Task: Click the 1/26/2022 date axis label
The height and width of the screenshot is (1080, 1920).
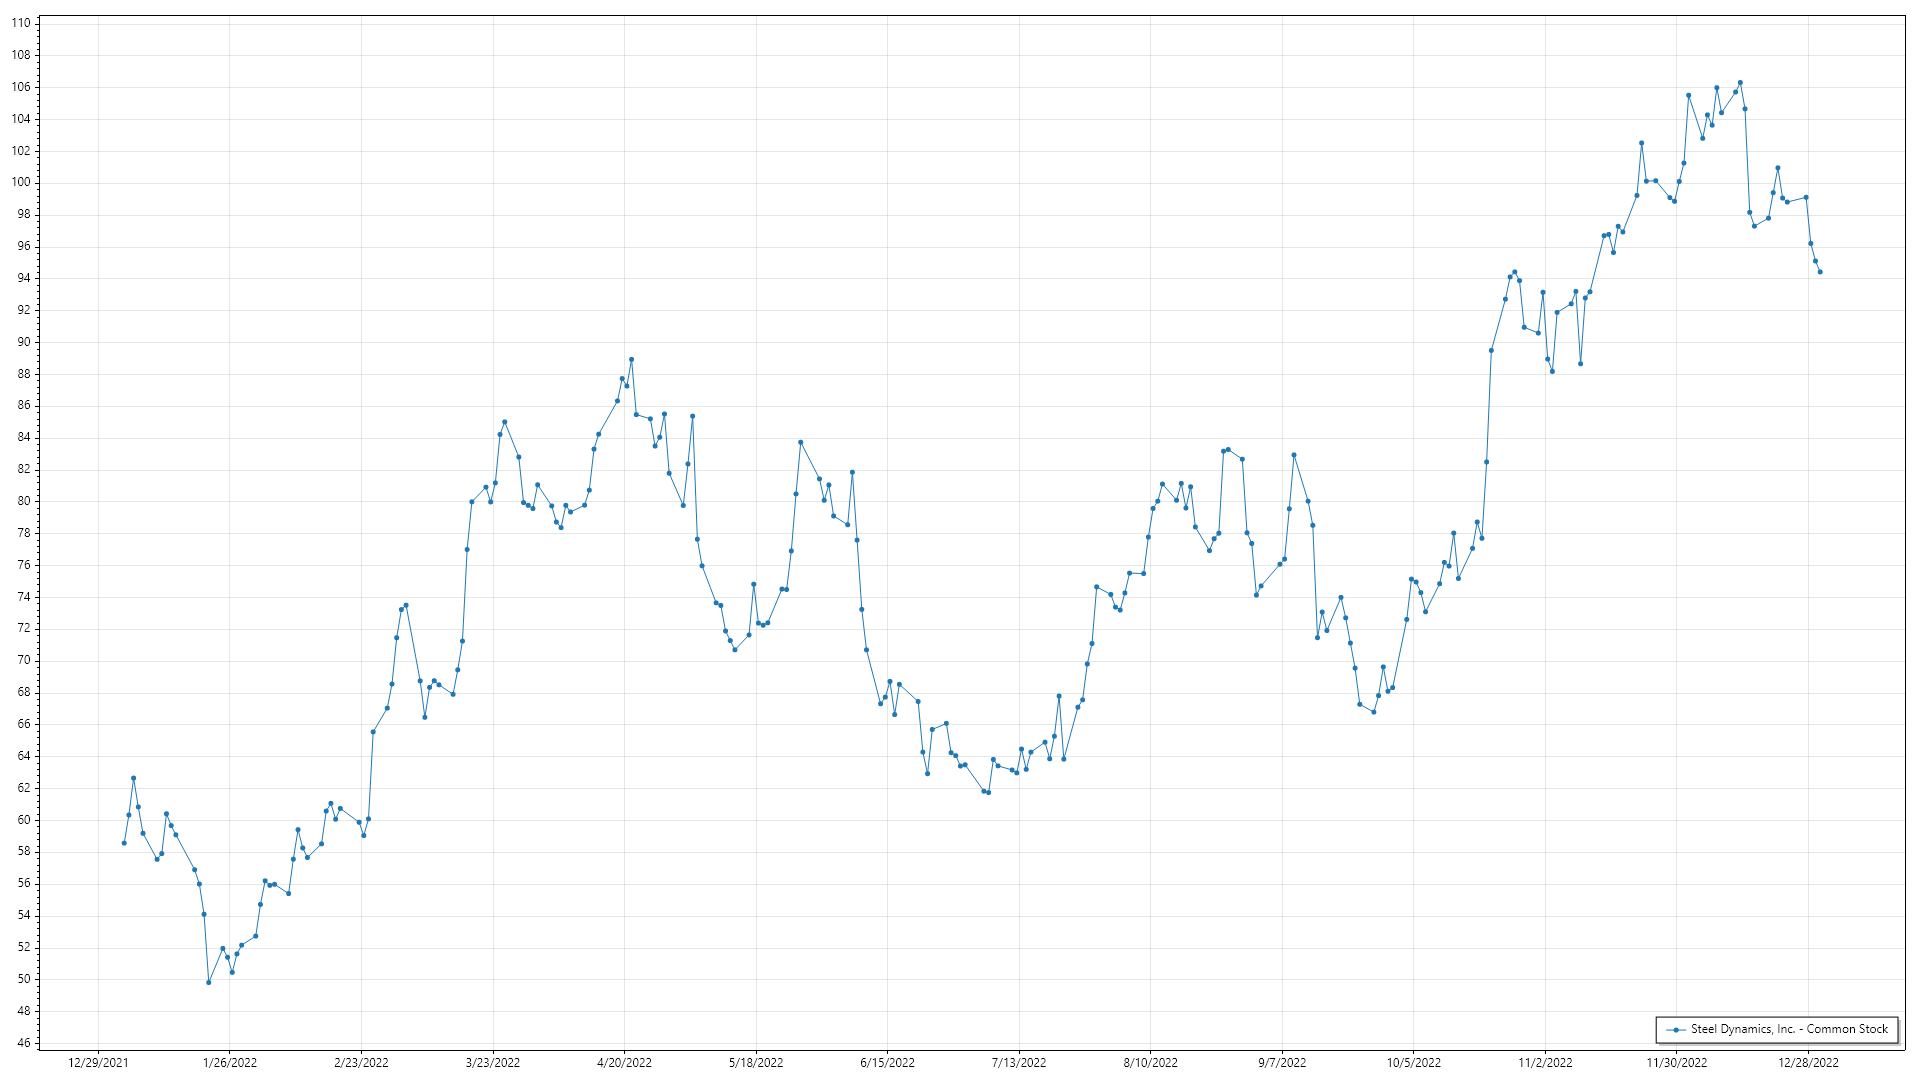Action: click(230, 1063)
